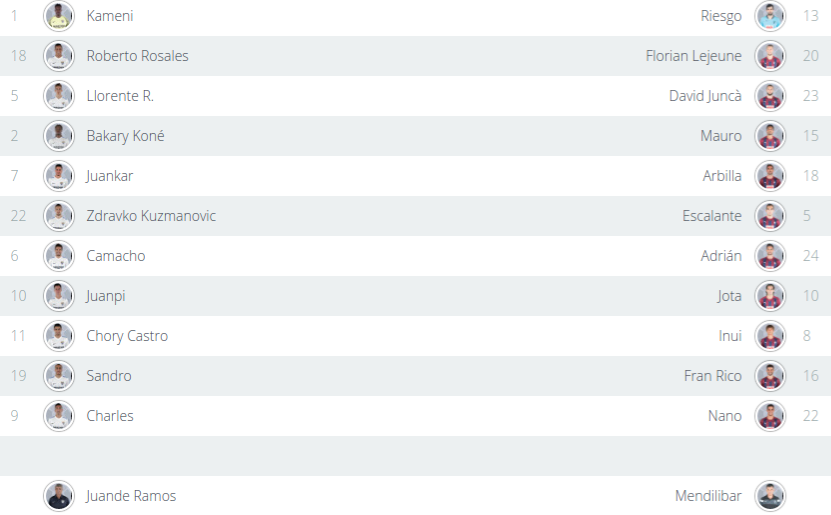Open the Fran Rico player link

click(x=712, y=376)
